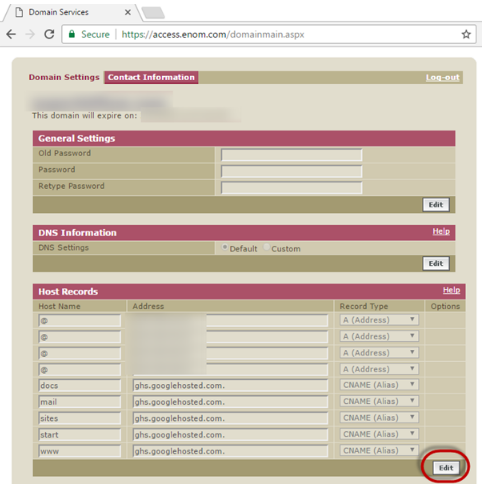Close the Domain Services tab
496x485 pixels.
[x=128, y=12]
